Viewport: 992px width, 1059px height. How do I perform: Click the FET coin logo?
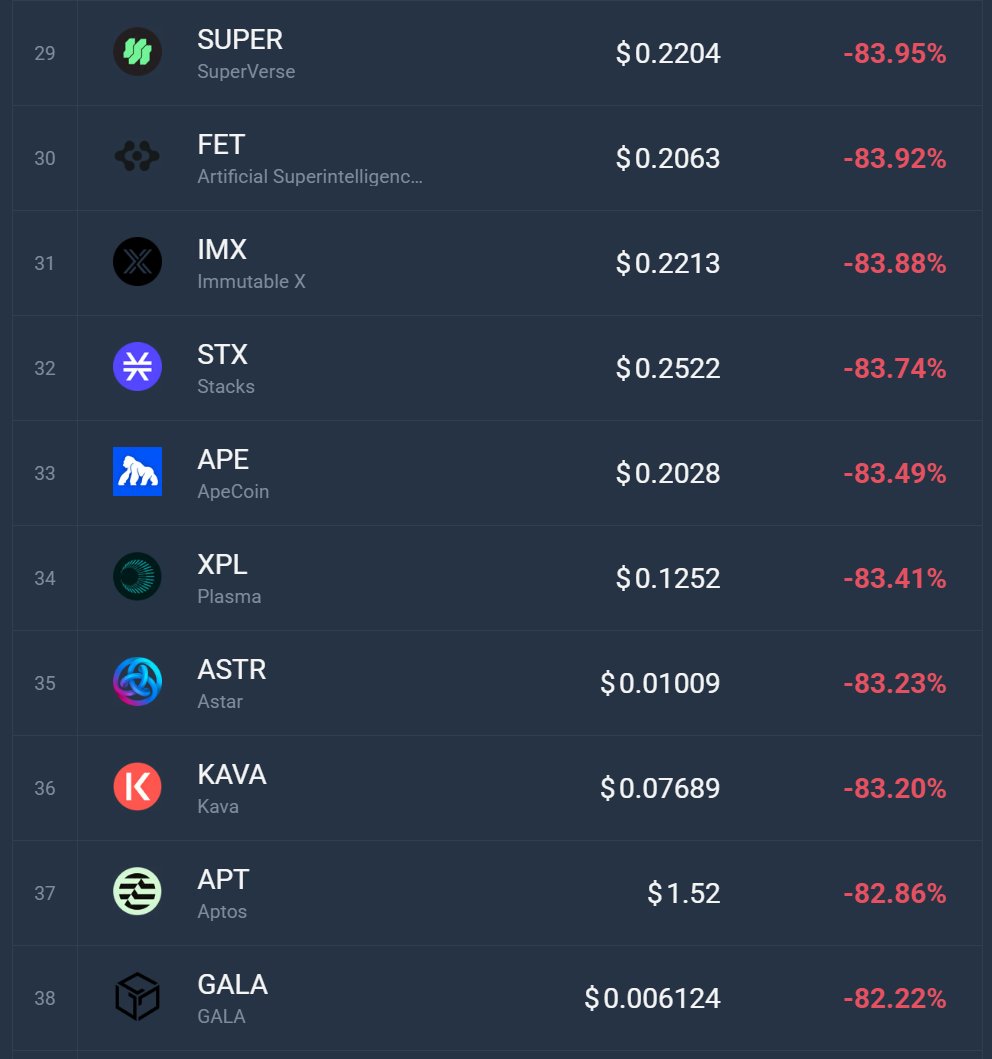click(137, 157)
